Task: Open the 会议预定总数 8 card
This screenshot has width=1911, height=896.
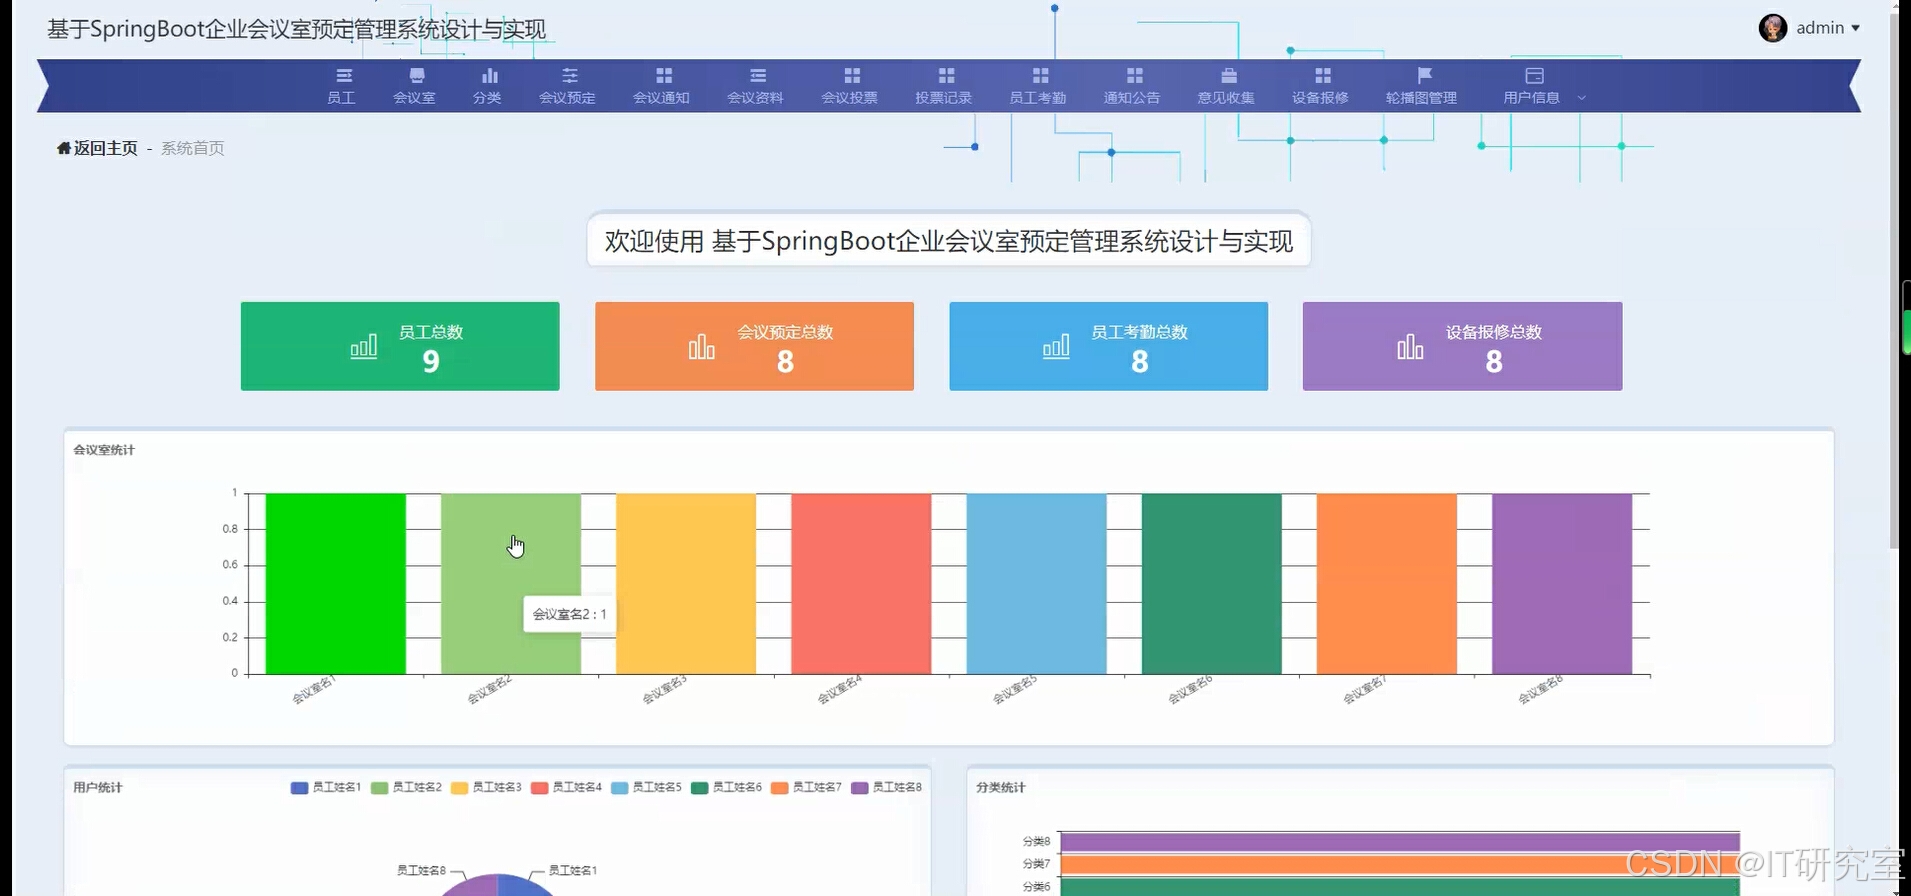Action: tap(754, 346)
